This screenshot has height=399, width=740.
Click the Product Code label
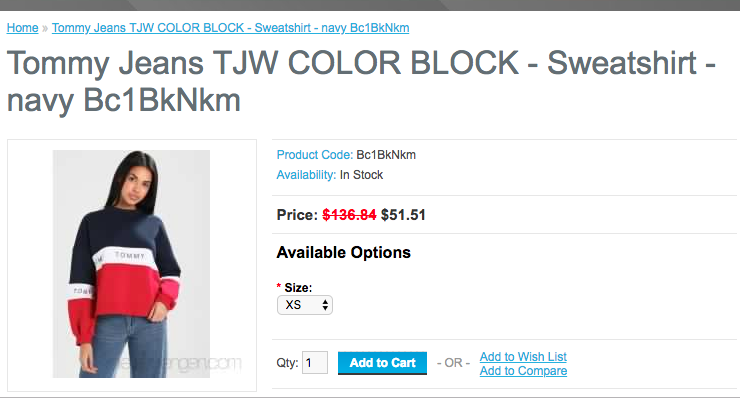[x=314, y=155]
